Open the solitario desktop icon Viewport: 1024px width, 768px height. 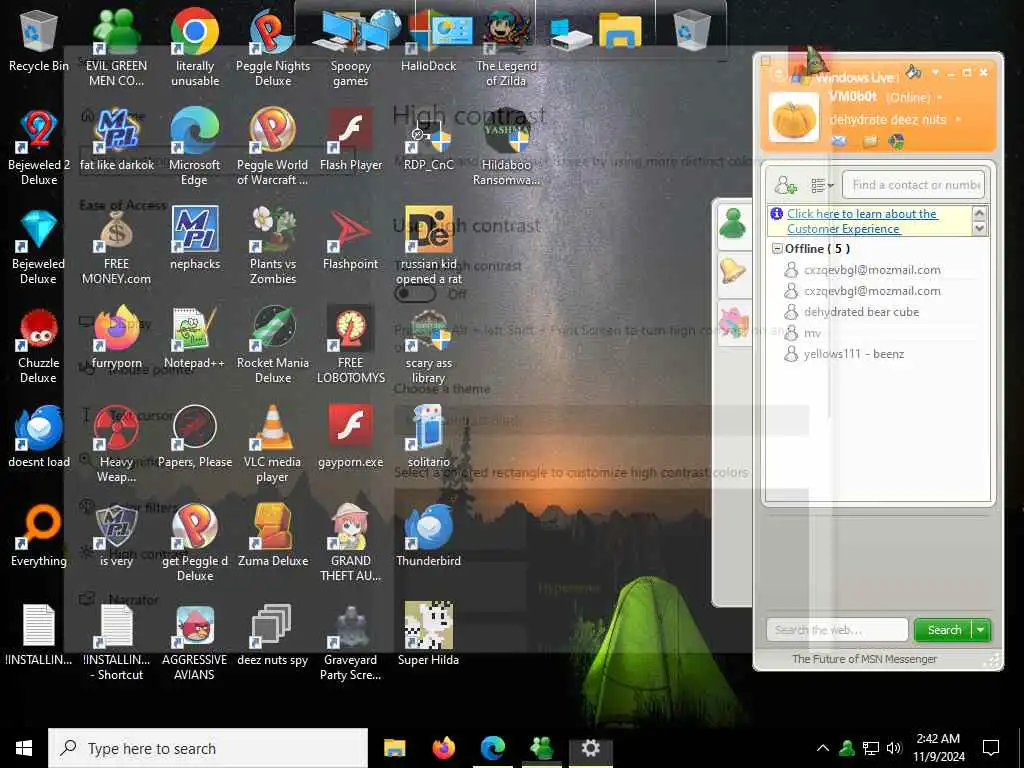(428, 436)
